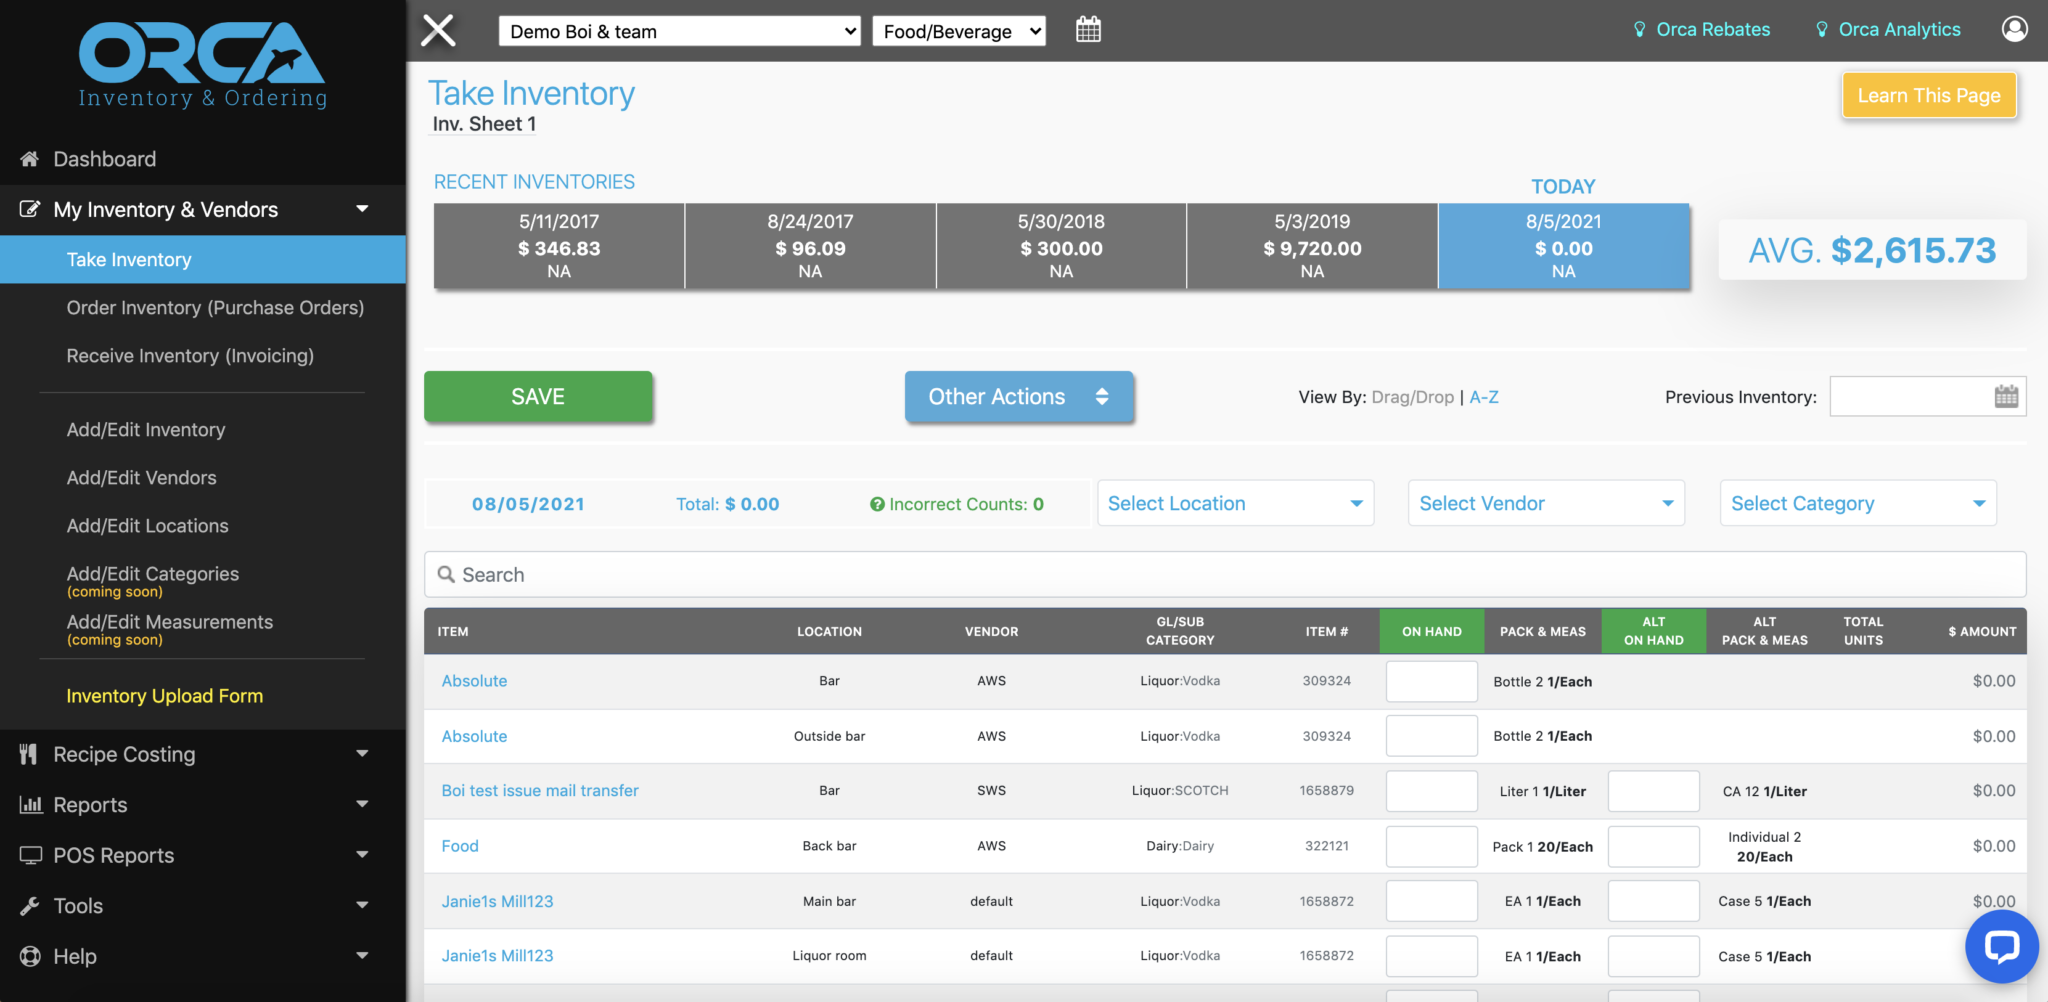This screenshot has height=1002, width=2048.
Task: Go to Add/Edit Vendors
Action: click(x=141, y=478)
